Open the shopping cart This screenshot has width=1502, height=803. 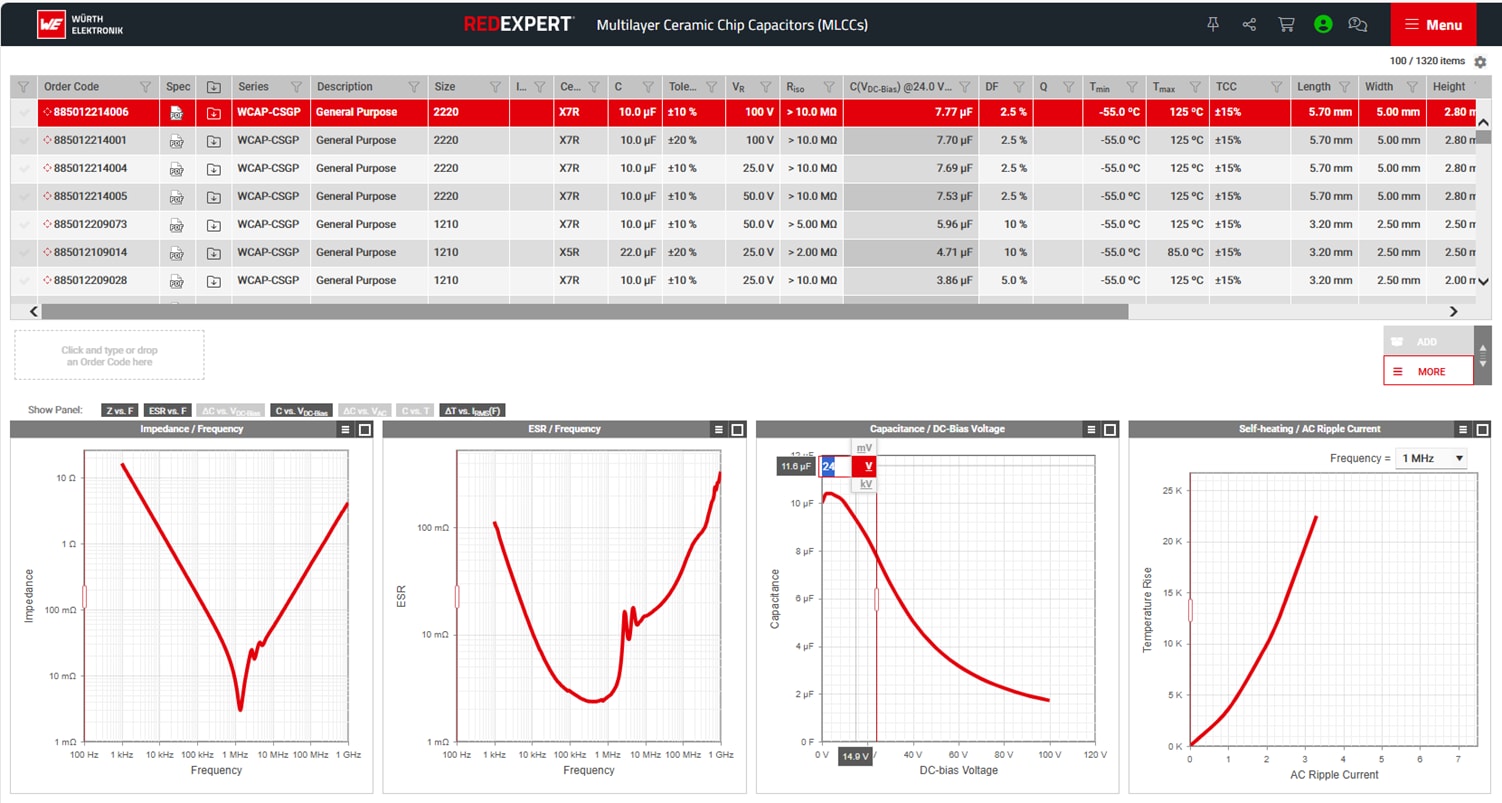pyautogui.click(x=1286, y=24)
